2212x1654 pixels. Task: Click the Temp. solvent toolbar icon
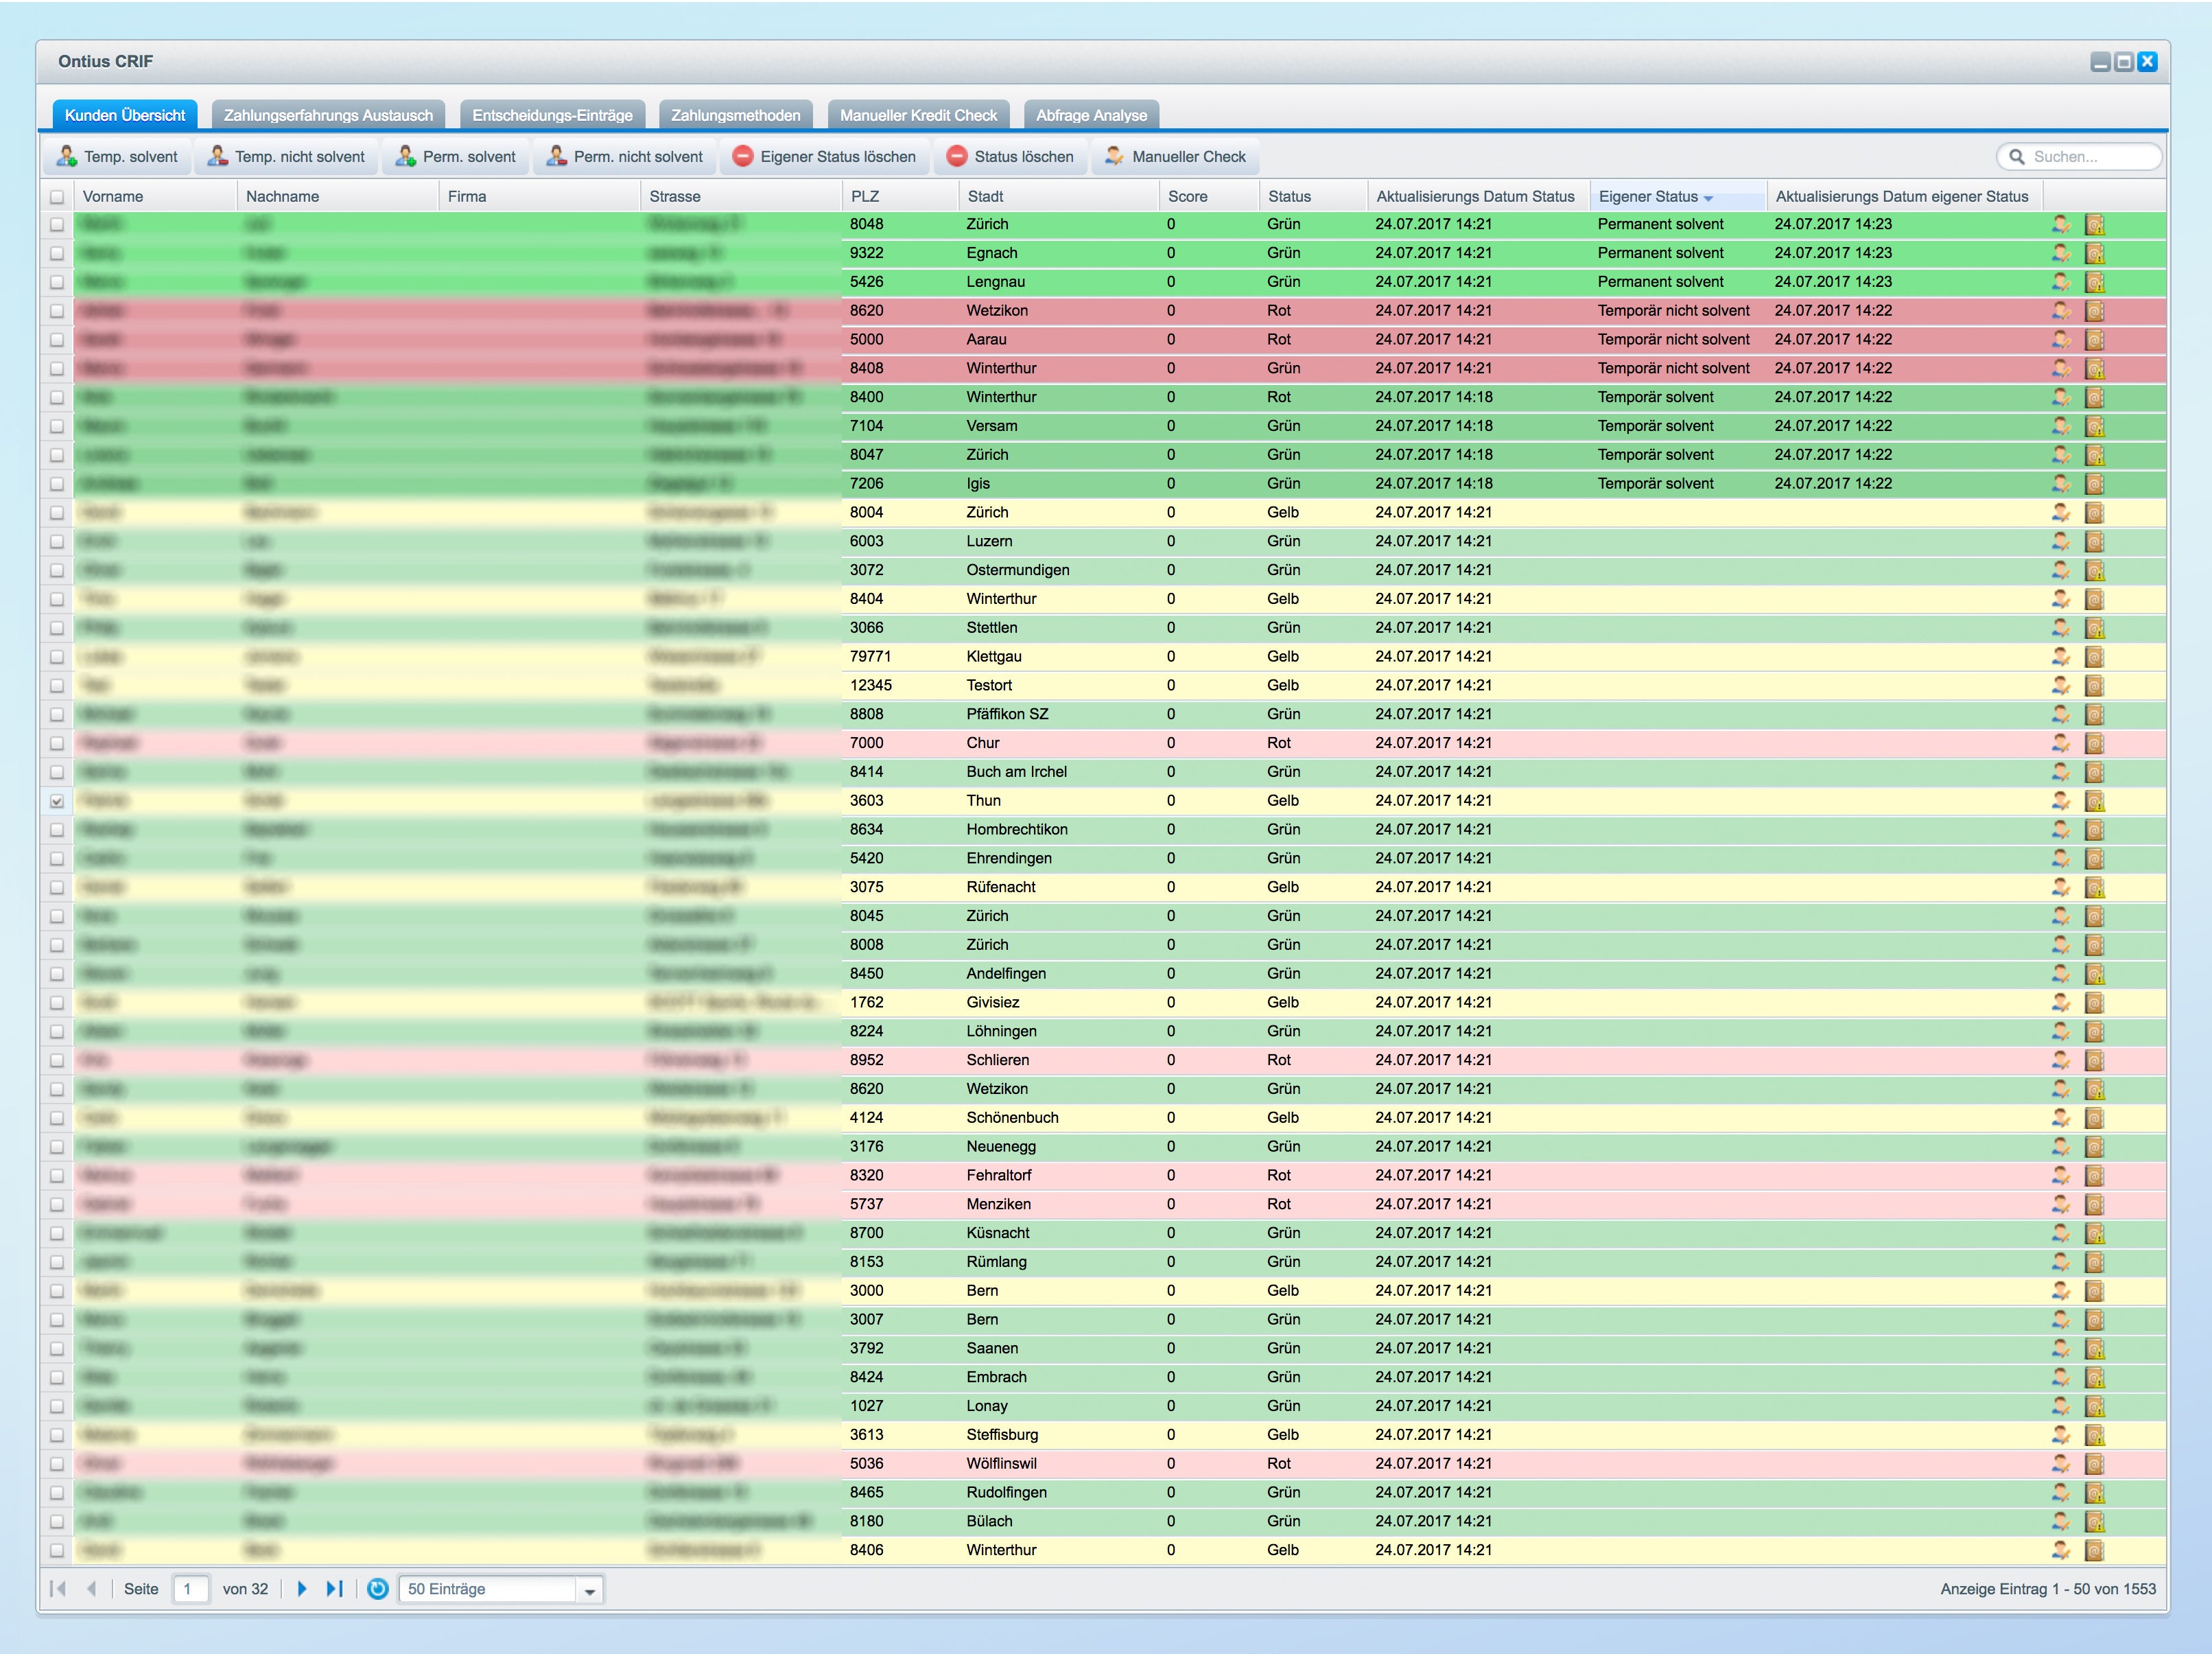coord(67,156)
